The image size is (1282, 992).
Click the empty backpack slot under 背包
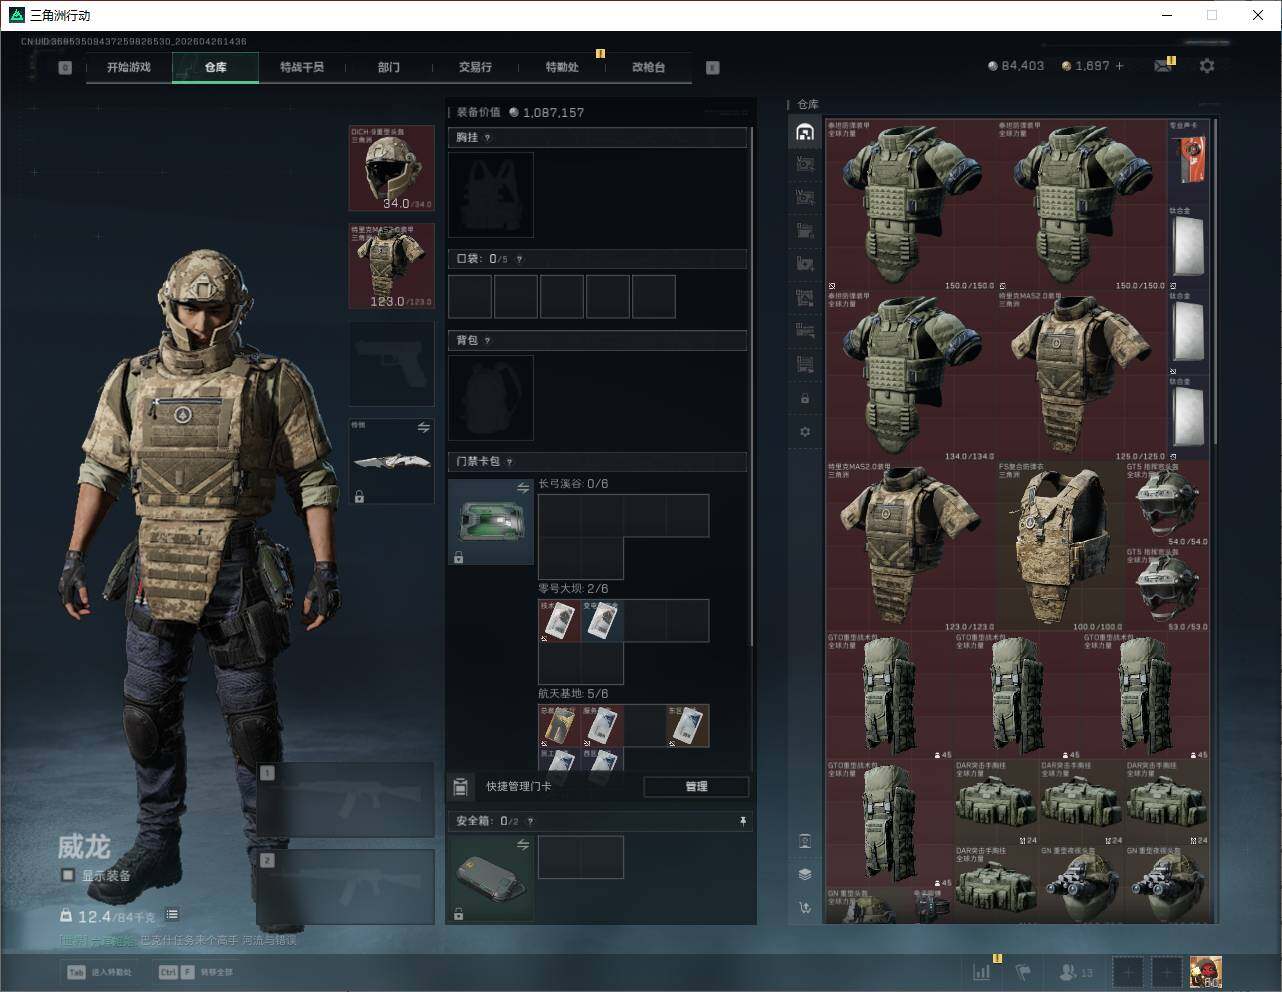(491, 398)
